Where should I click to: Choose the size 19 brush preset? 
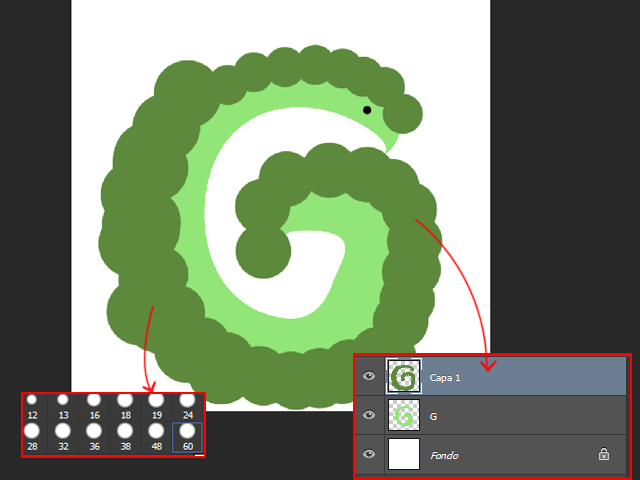click(x=156, y=407)
